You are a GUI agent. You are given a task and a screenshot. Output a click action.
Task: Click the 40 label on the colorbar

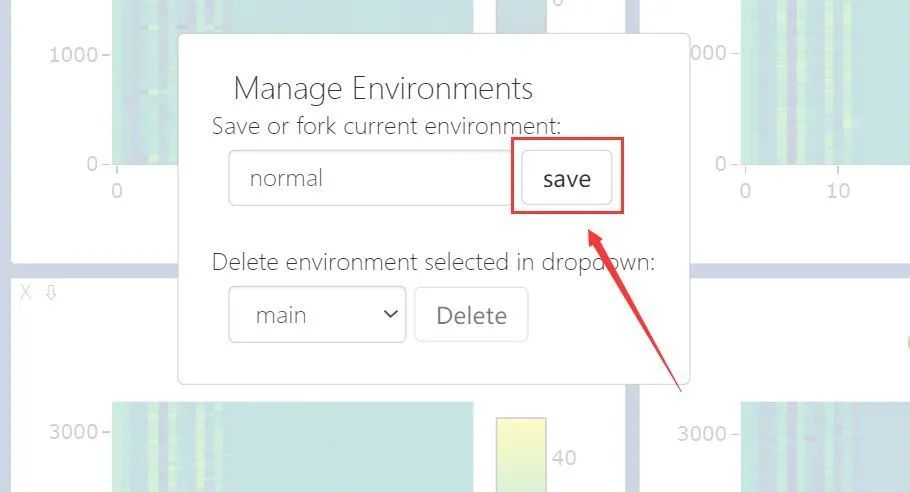pos(564,458)
